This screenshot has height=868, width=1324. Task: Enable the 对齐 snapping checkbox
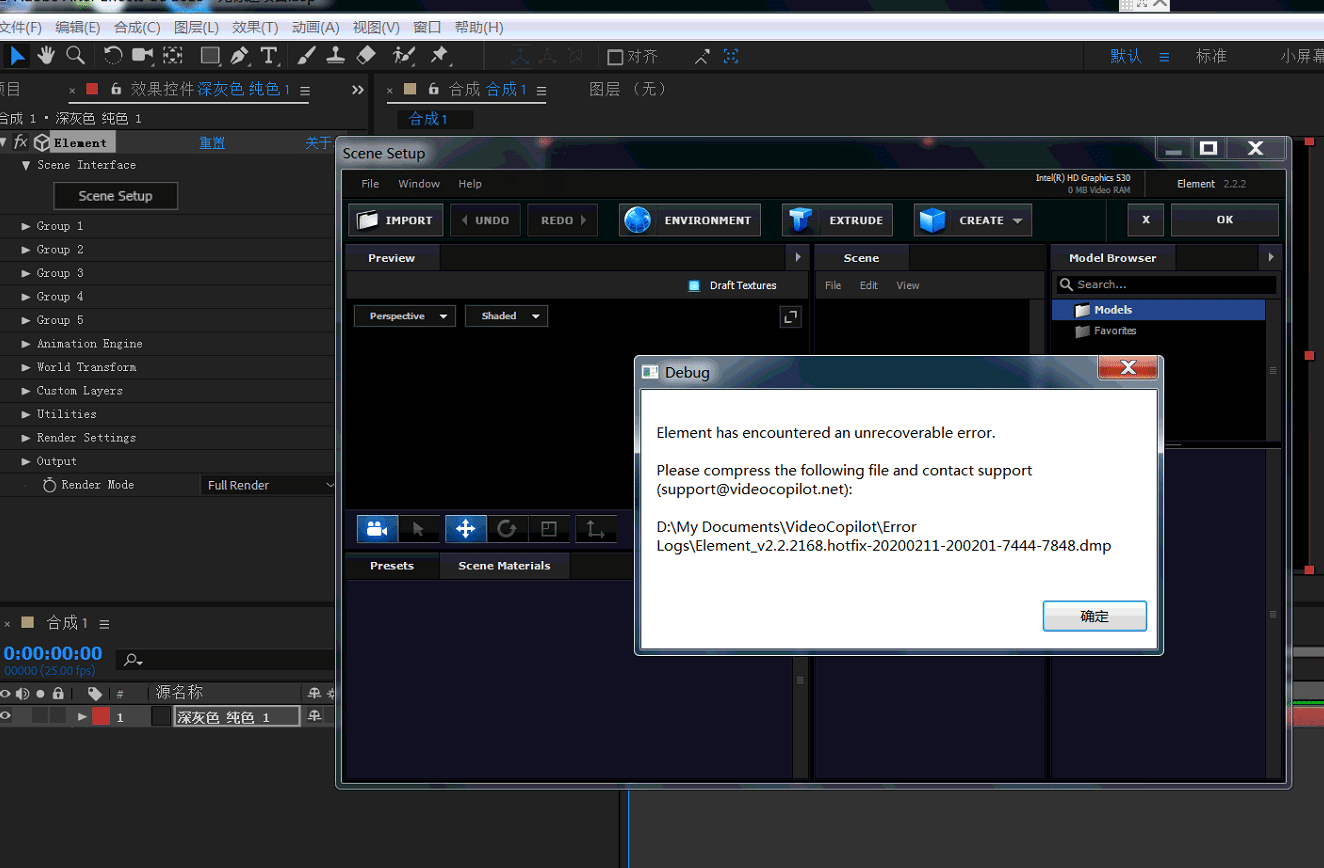(x=615, y=57)
